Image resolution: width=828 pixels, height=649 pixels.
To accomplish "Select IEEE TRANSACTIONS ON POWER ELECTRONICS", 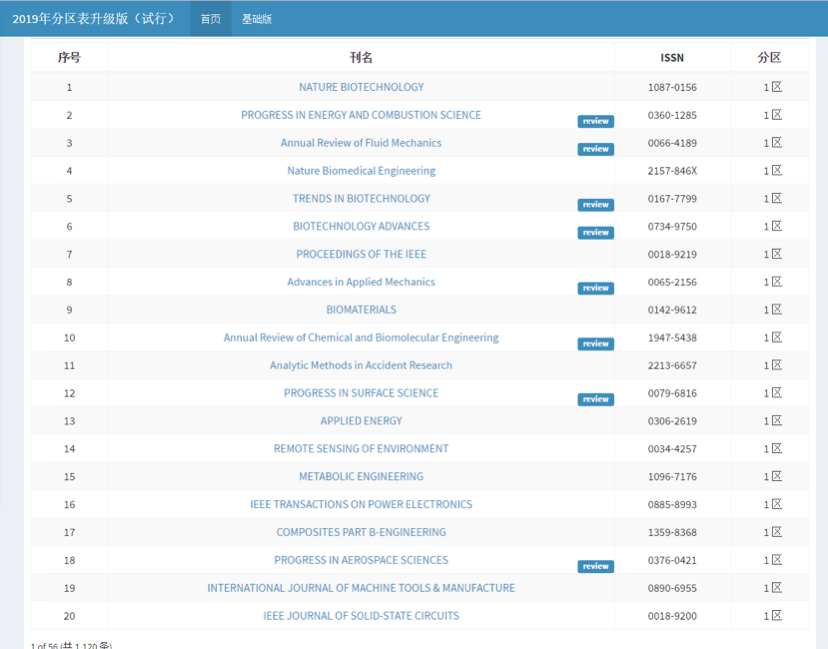I will tap(361, 505).
